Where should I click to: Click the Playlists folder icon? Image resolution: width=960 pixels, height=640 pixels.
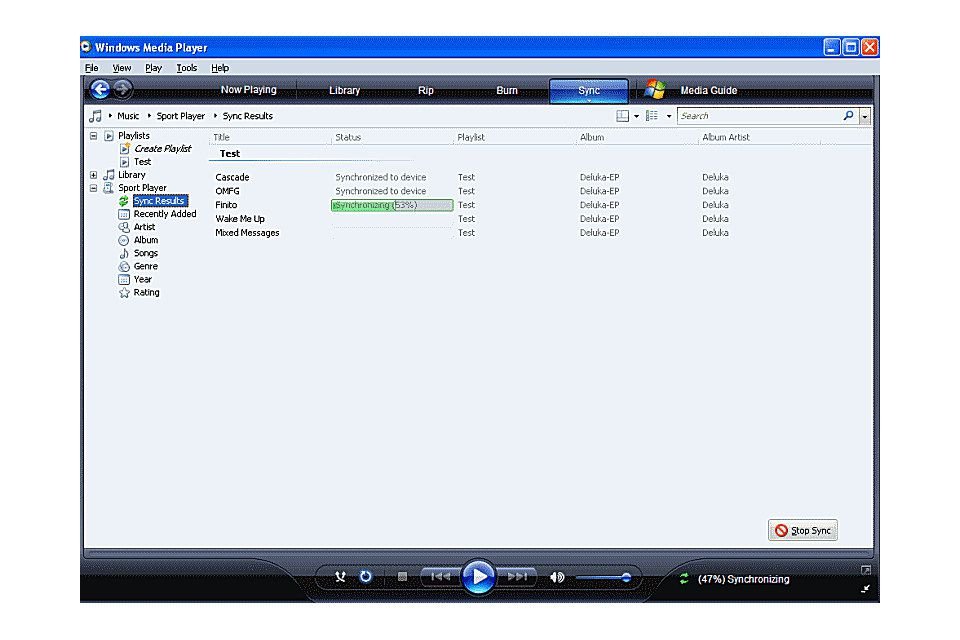click(x=109, y=136)
